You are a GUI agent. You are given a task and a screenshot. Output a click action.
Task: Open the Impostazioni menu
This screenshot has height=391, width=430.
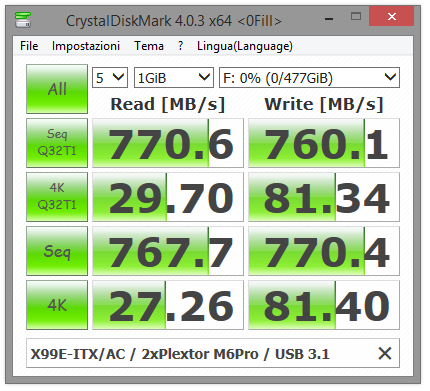pos(86,46)
